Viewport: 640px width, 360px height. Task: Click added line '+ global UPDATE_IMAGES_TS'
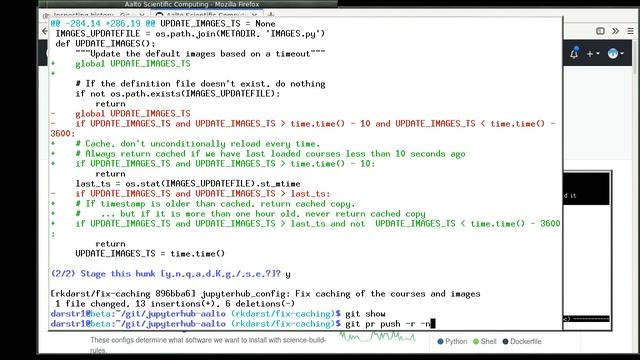pos(121,64)
